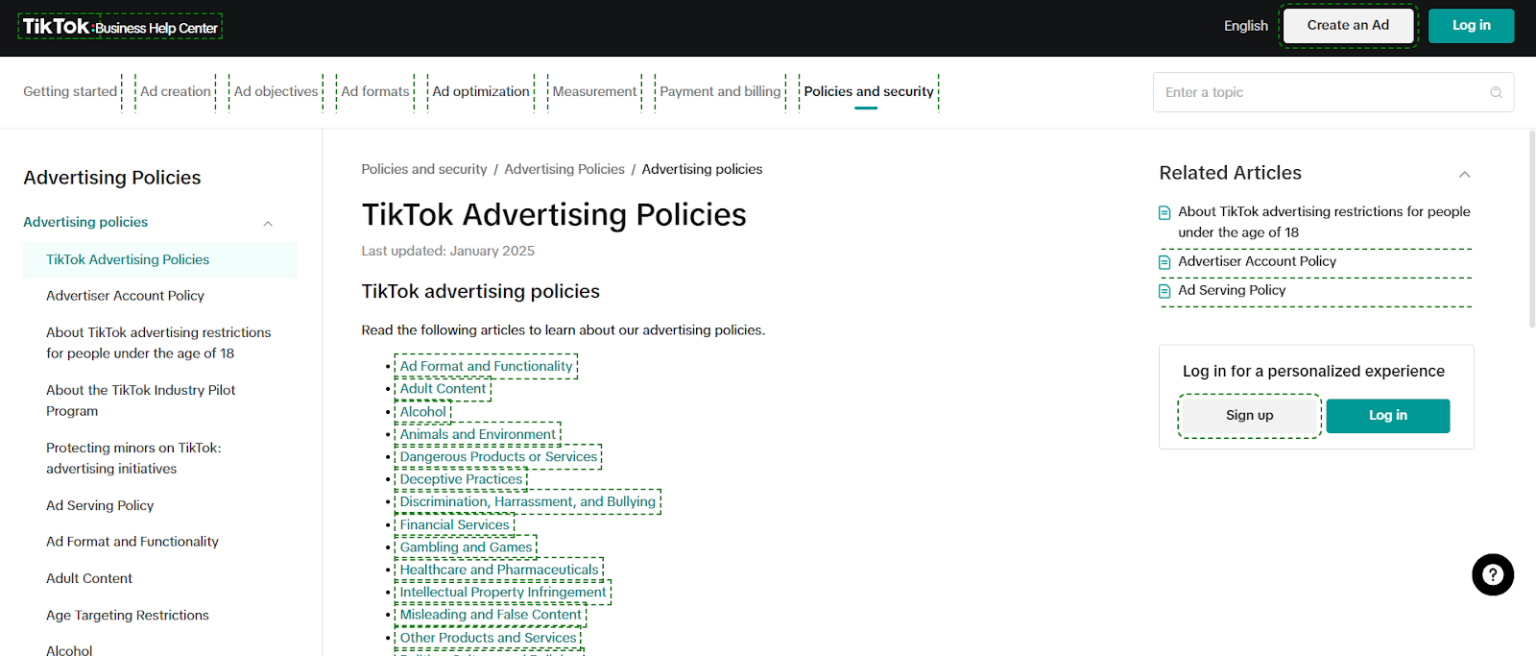The image size is (1536, 656).
Task: Click the Log in button in the header
Action: 1471,26
